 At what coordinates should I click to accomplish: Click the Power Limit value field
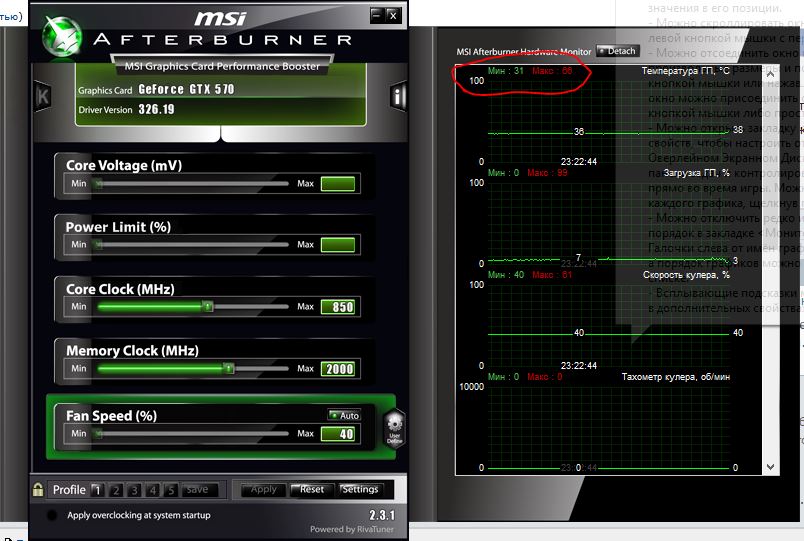(x=338, y=245)
